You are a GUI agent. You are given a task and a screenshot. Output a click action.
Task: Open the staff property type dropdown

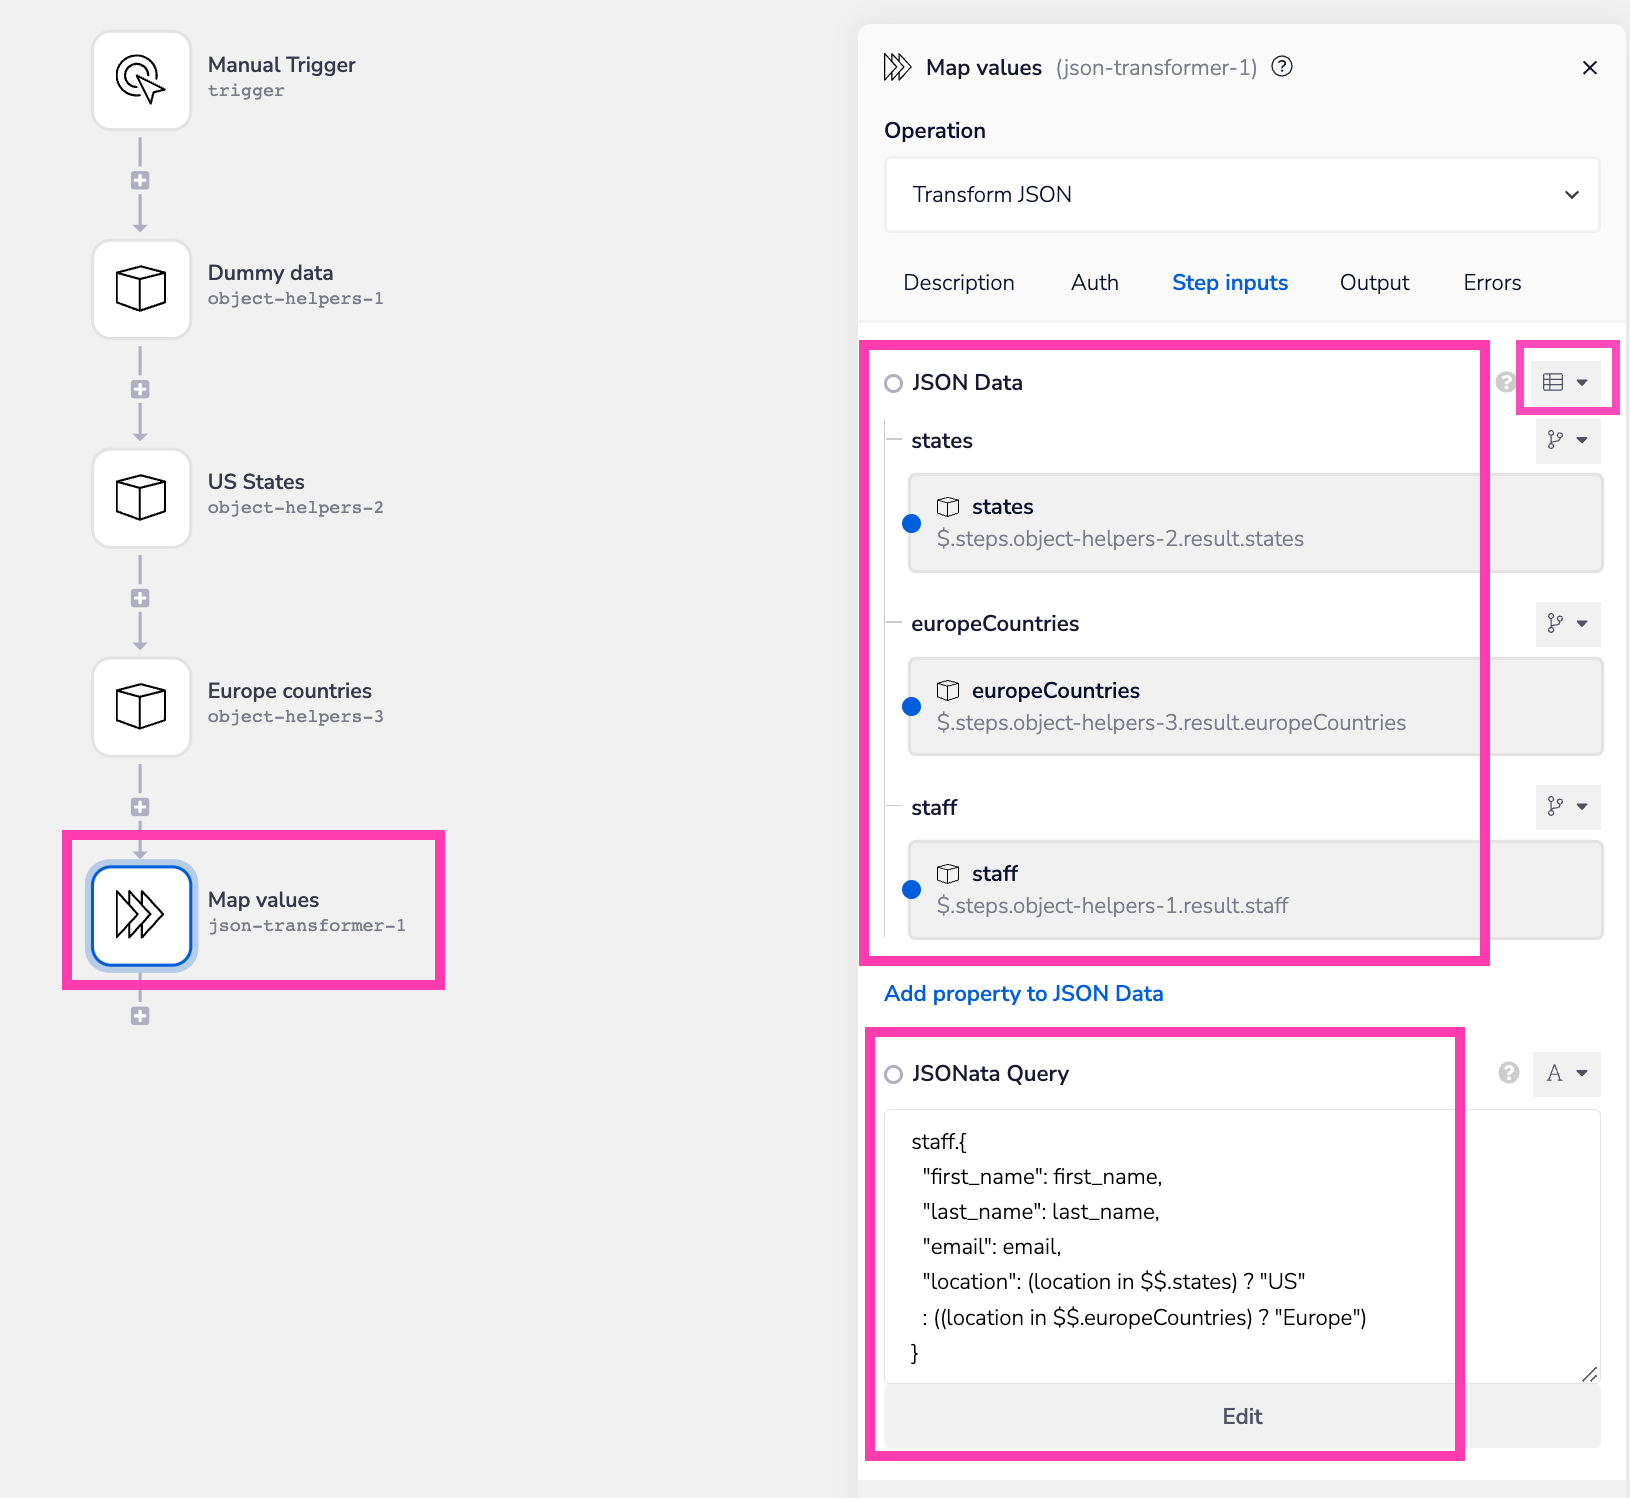(1567, 807)
